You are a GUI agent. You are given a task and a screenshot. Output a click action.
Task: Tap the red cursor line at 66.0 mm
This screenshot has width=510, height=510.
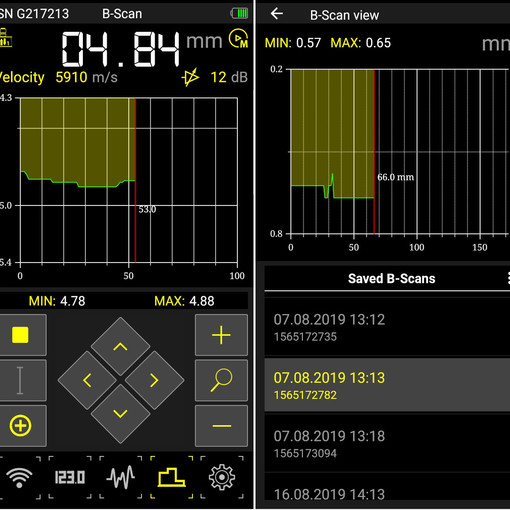pyautogui.click(x=374, y=152)
